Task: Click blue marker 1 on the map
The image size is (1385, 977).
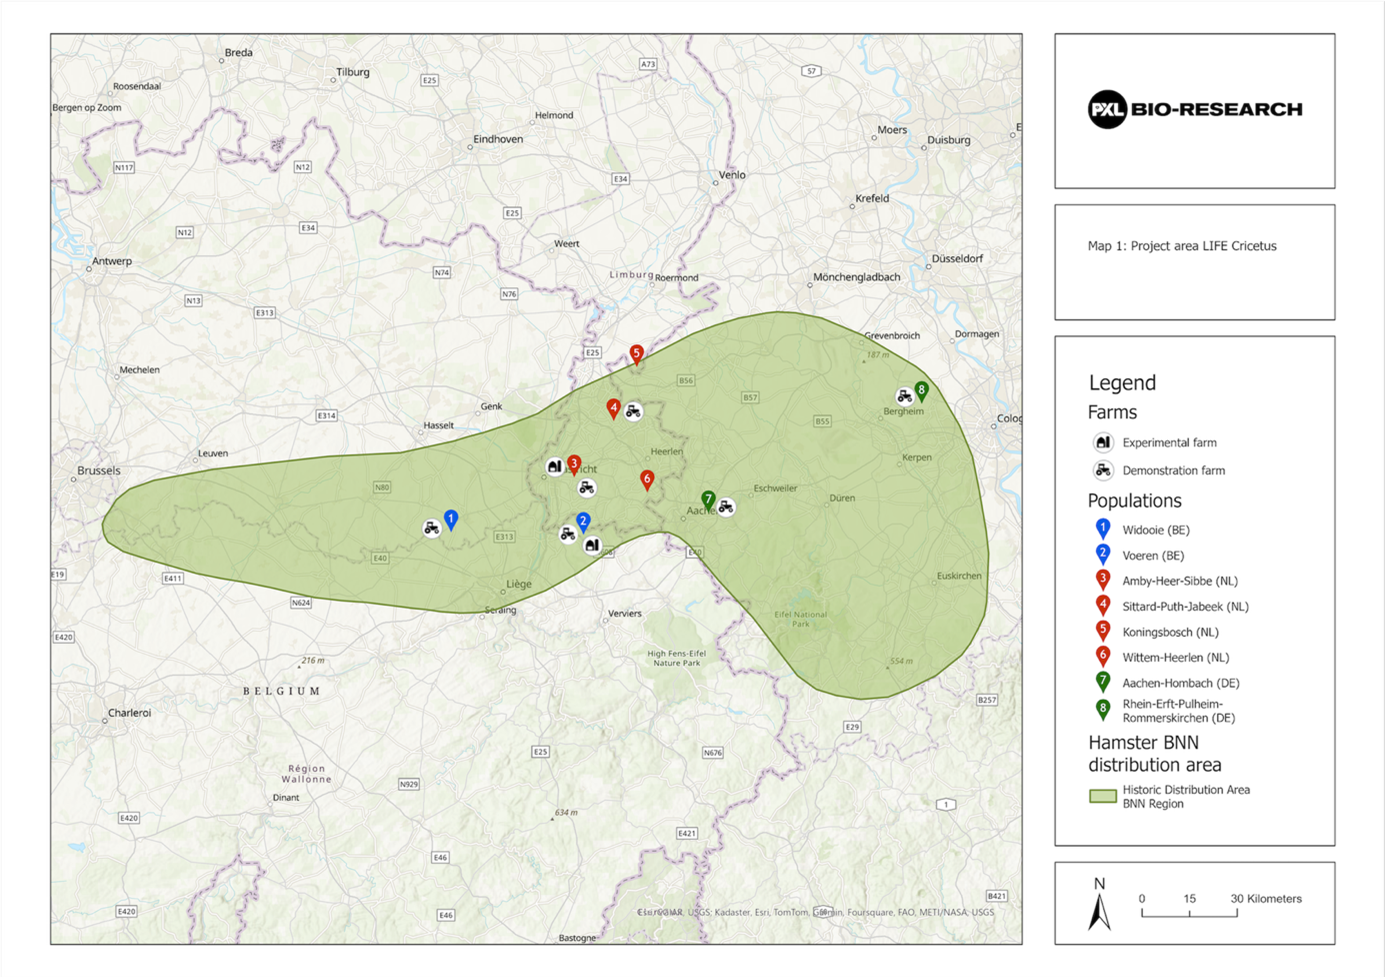Action: tap(451, 519)
